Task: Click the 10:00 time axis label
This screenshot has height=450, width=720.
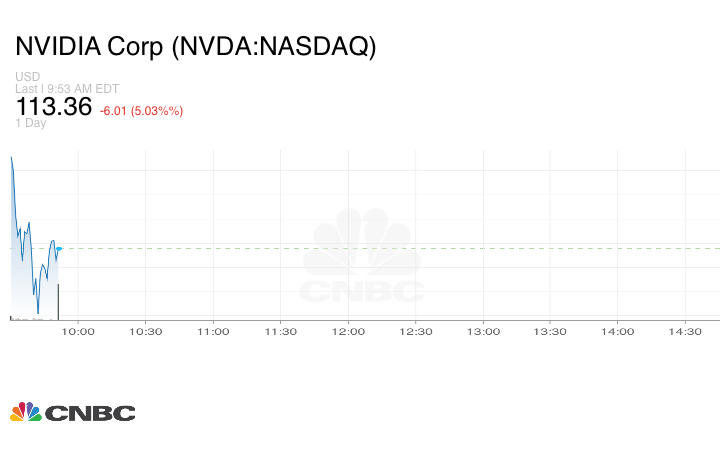Action: click(x=78, y=331)
